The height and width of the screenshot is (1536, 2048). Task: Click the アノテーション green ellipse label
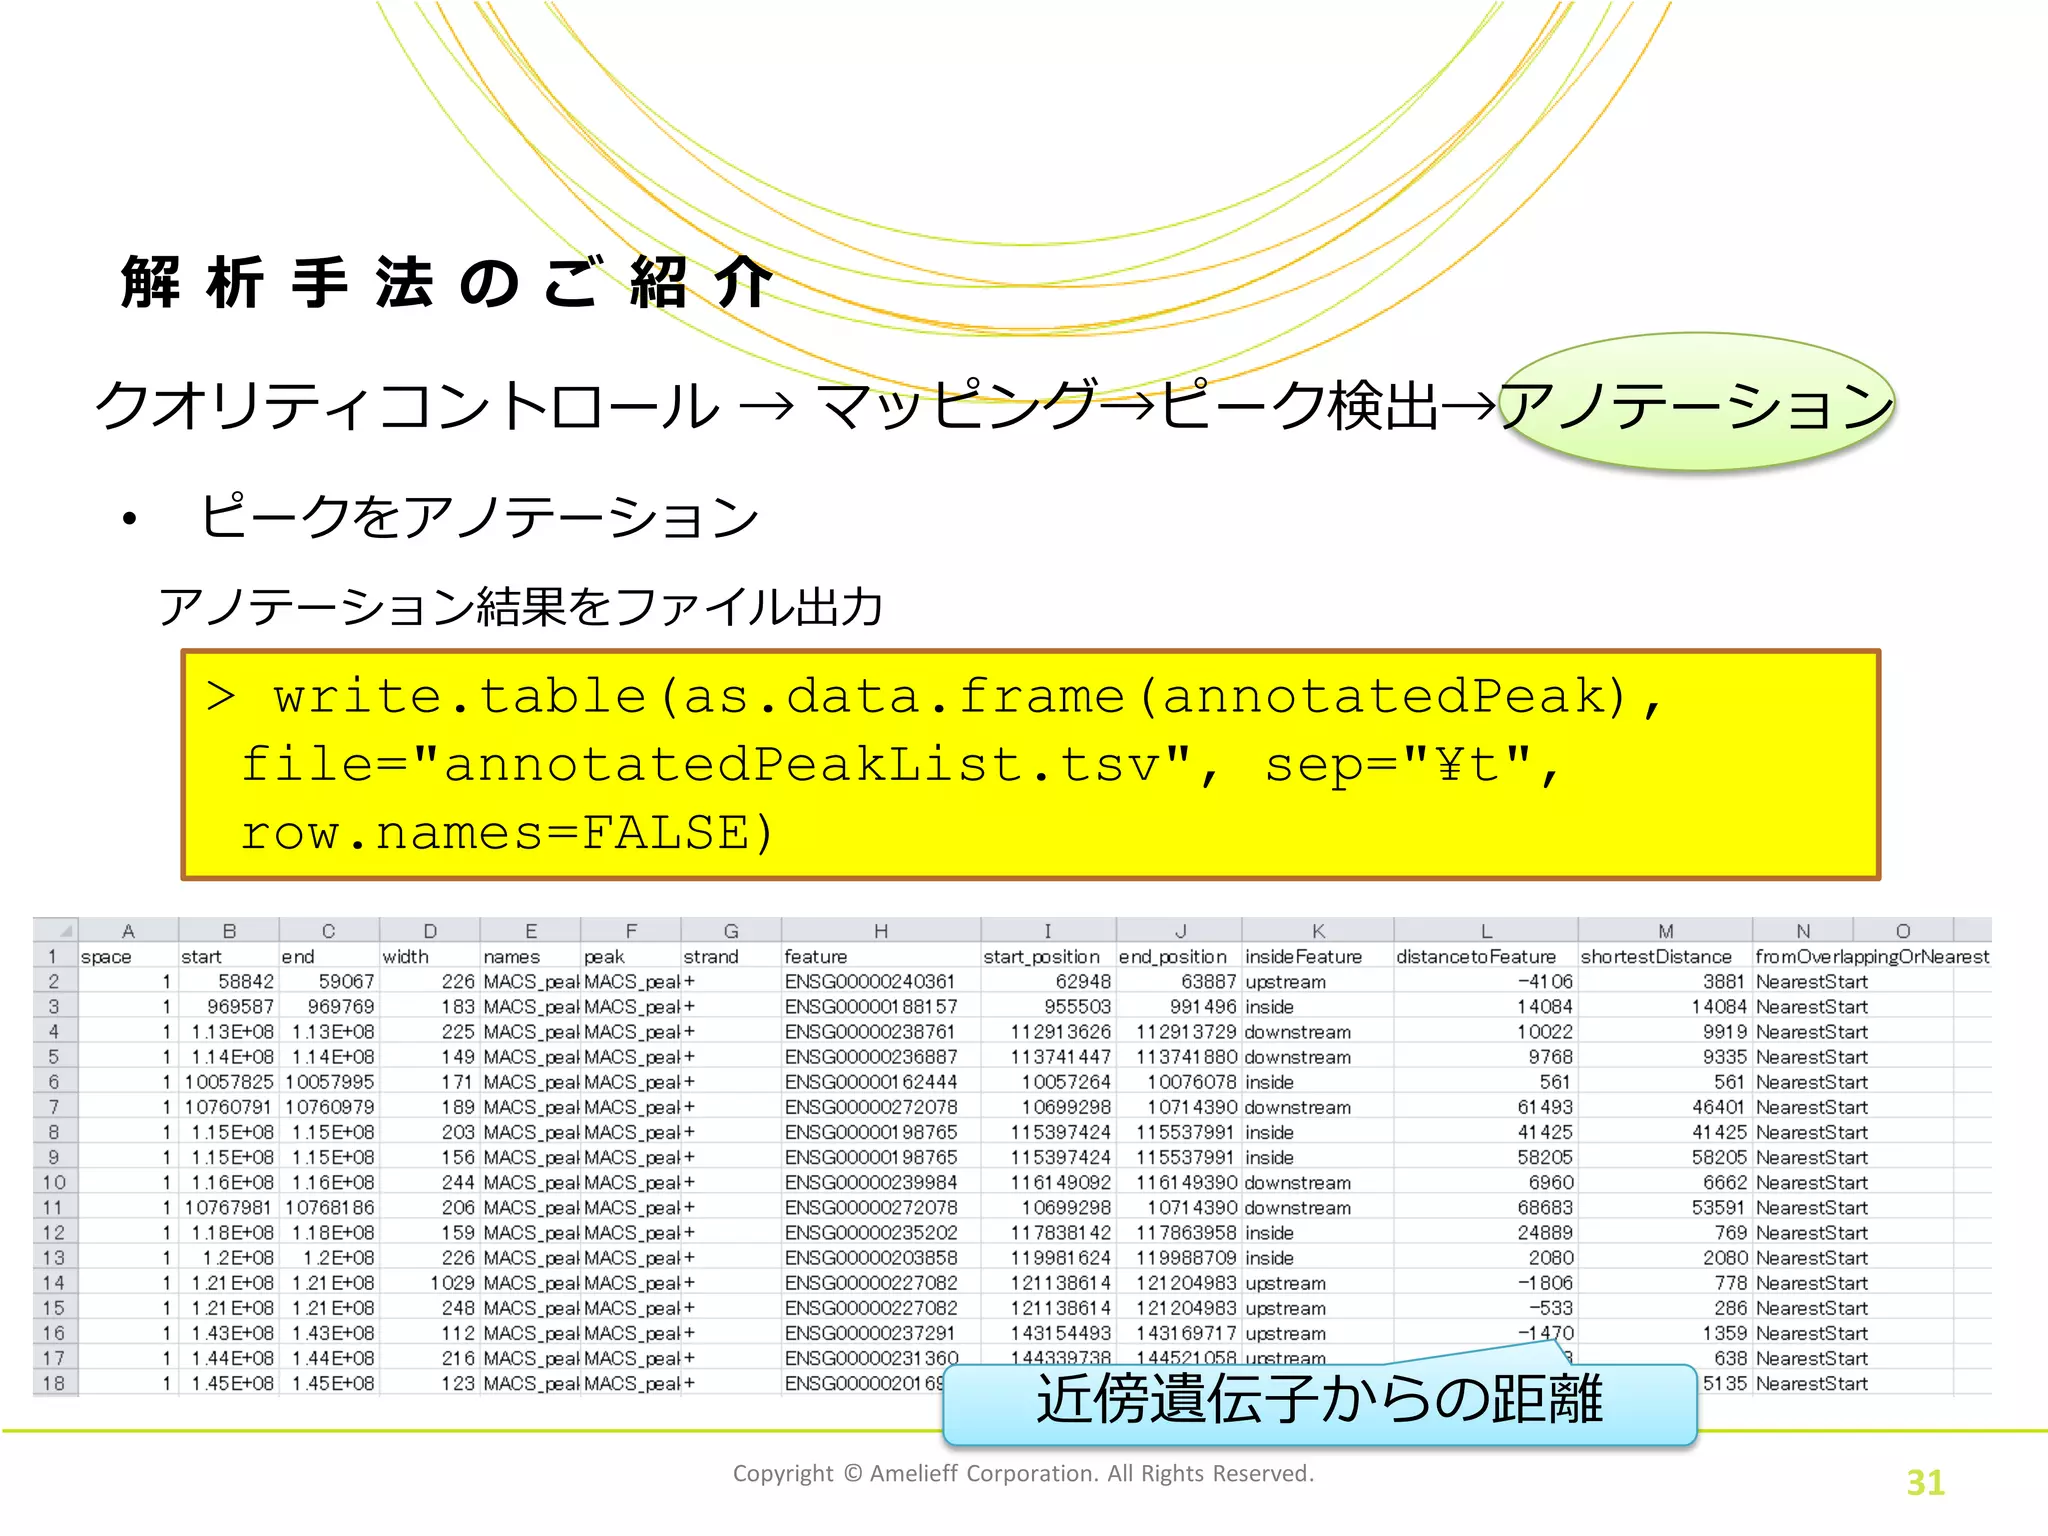tap(1696, 403)
